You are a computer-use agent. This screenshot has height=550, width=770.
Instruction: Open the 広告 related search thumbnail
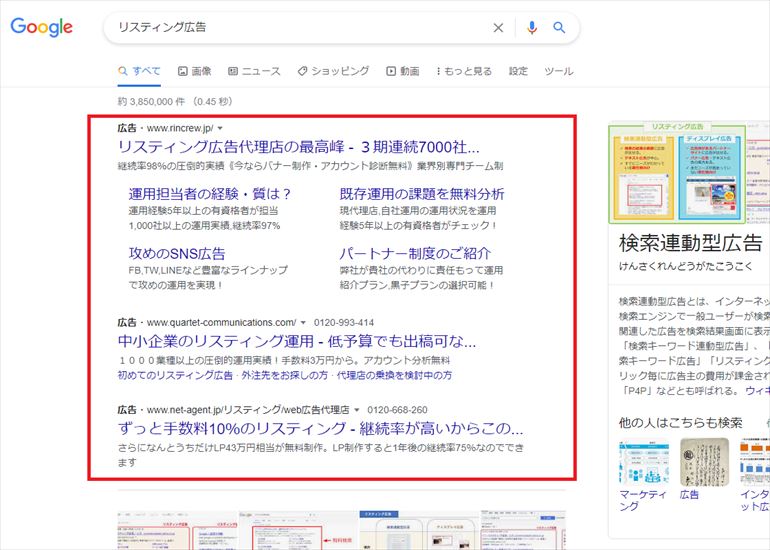[704, 463]
